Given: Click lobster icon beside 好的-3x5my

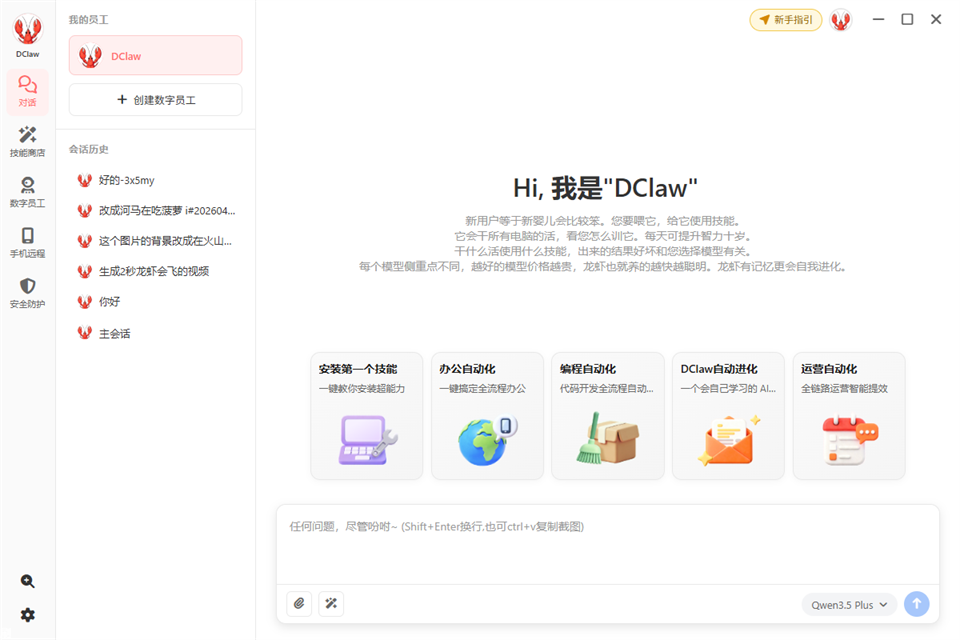Looking at the screenshot, I should (x=84, y=180).
